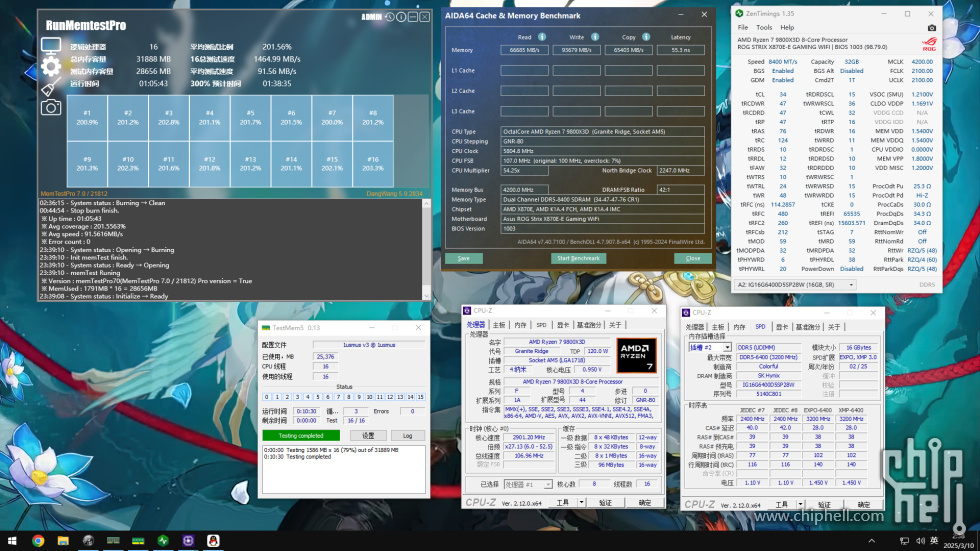Click ADMIN label in RunMemtestPro header
Image resolution: width=980 pixels, height=551 pixels.
pos(371,17)
